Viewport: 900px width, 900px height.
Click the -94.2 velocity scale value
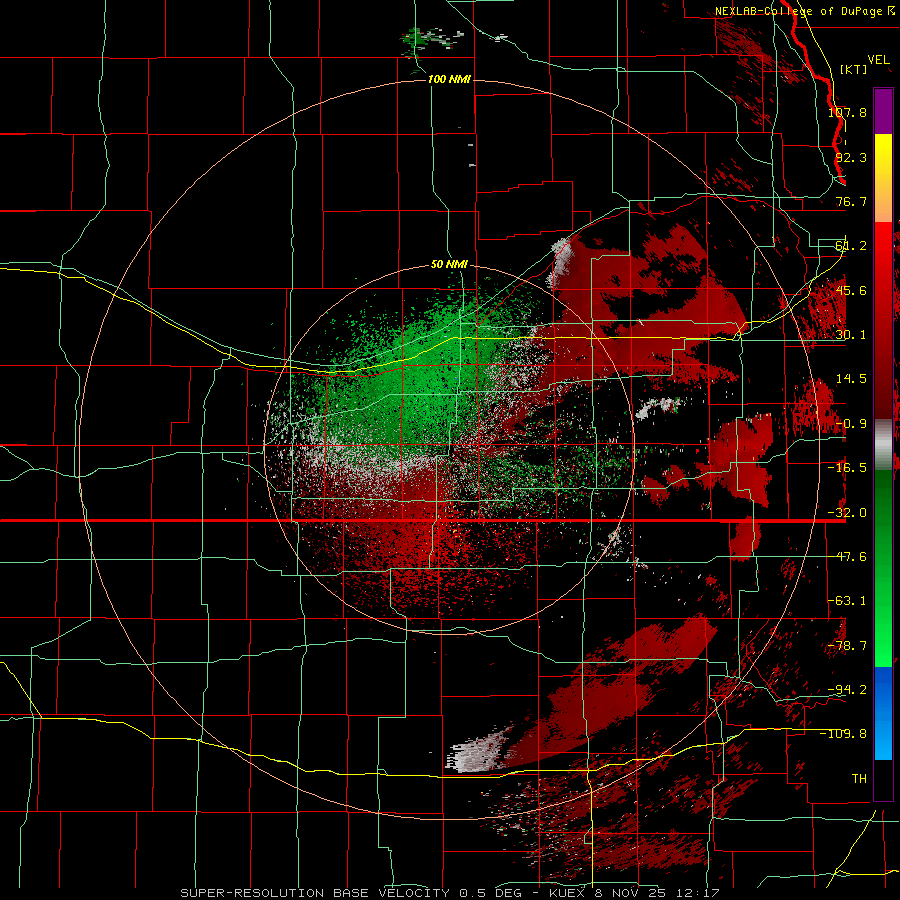(x=847, y=690)
